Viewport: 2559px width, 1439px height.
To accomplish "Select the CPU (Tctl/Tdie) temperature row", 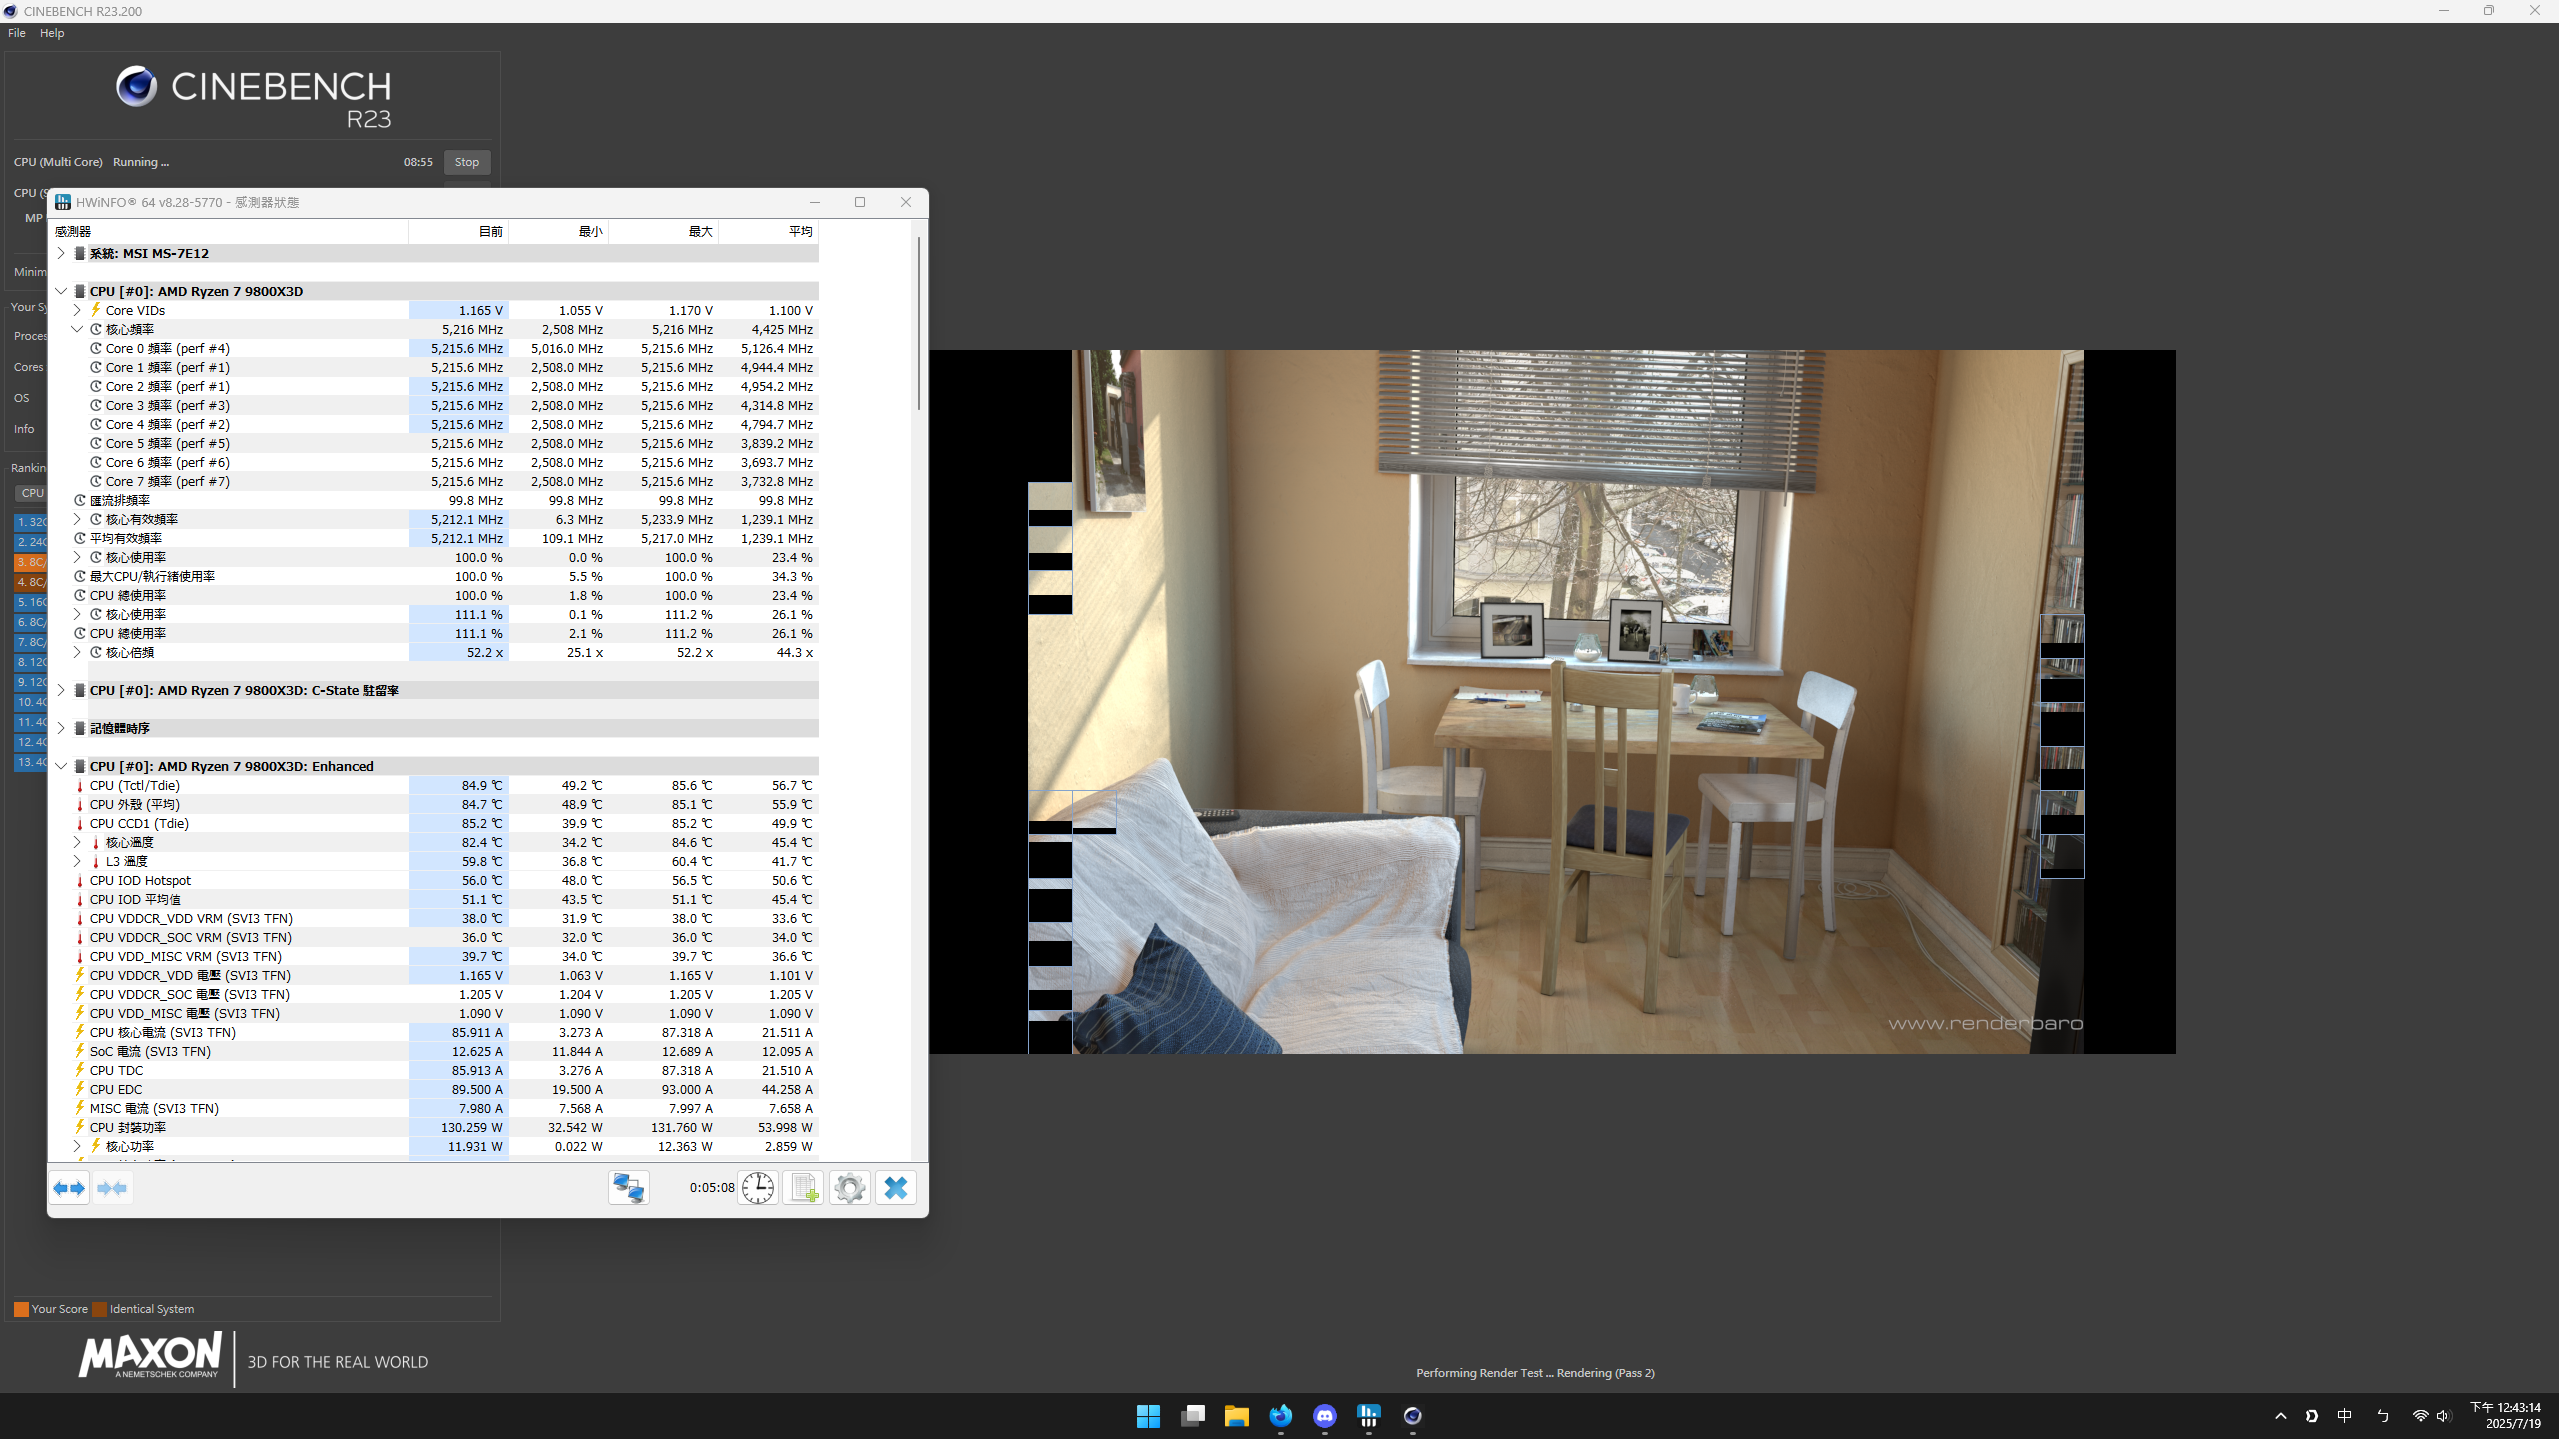I will point(434,785).
